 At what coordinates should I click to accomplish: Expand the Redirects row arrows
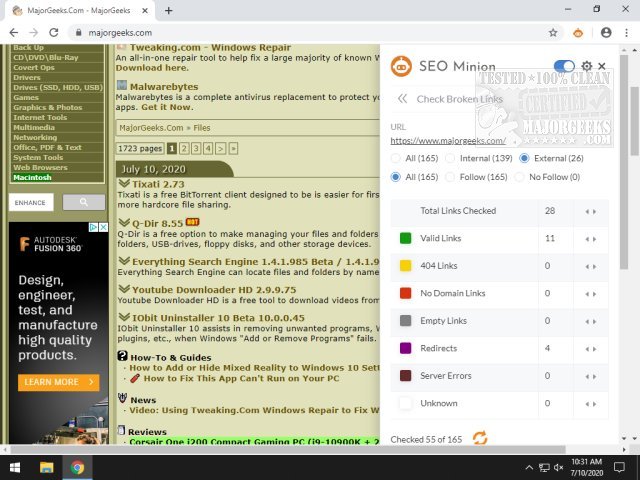coord(590,348)
